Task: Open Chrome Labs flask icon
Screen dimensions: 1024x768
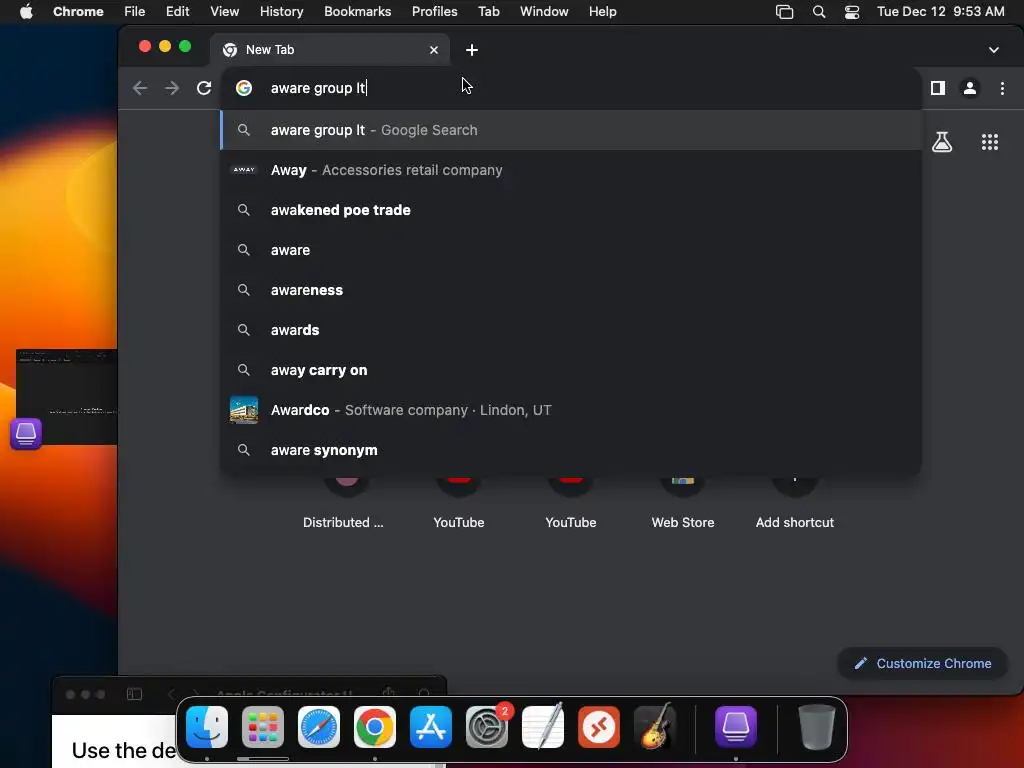Action: (942, 142)
